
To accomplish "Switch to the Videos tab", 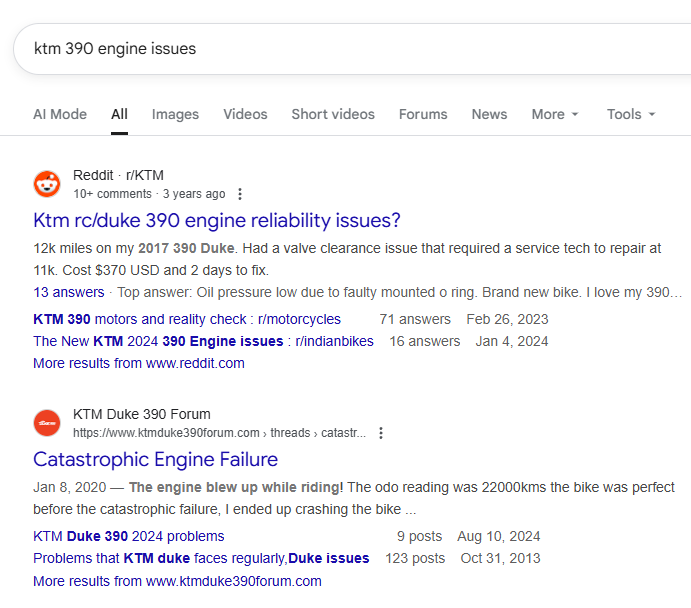I will 245,114.
